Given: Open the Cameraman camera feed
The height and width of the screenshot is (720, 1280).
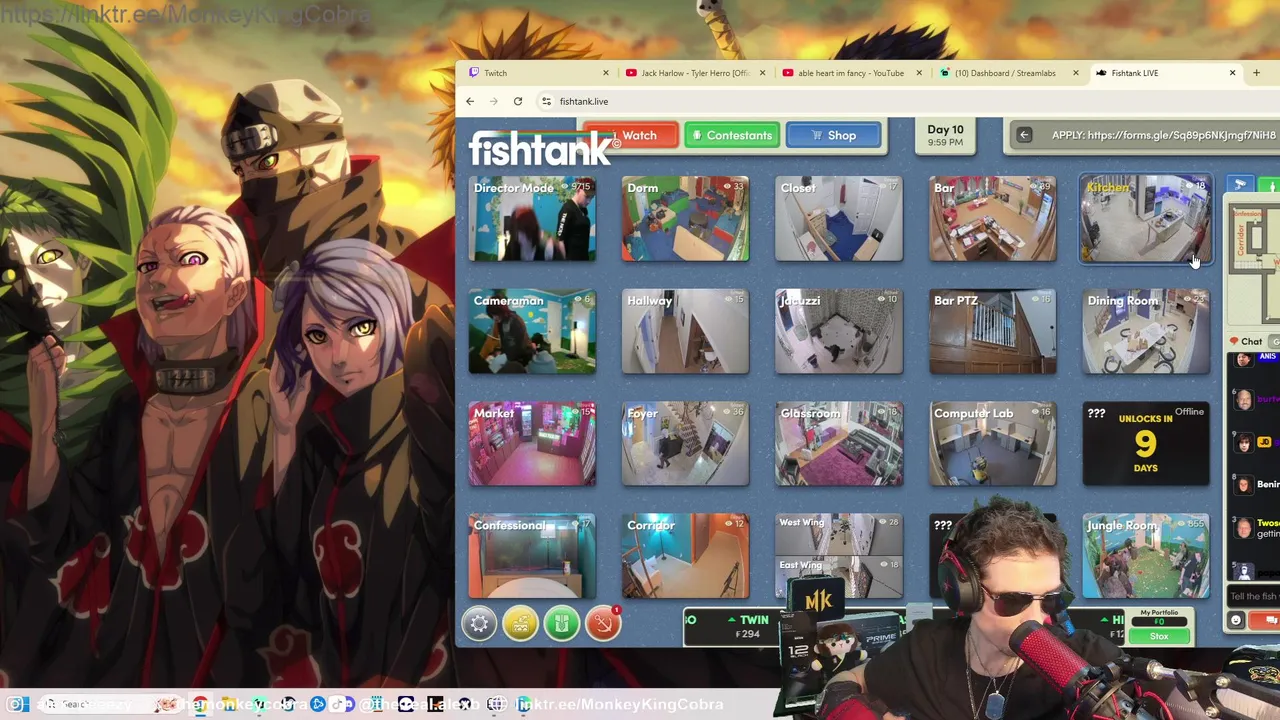Looking at the screenshot, I should click(x=532, y=332).
